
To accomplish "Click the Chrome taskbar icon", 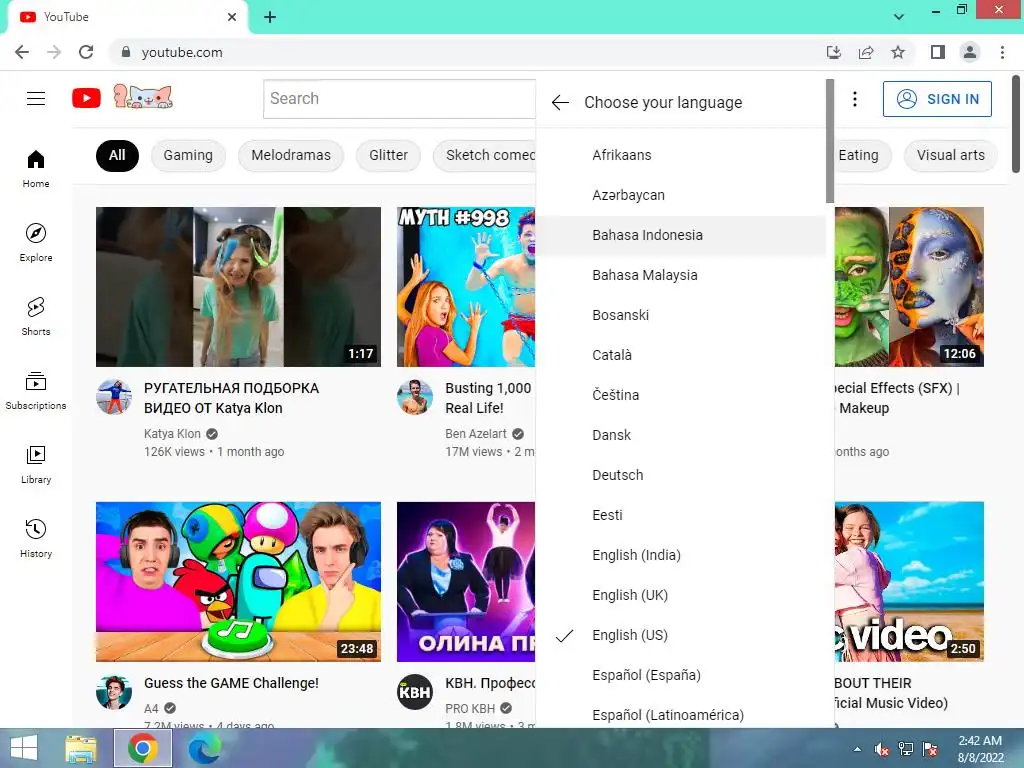I will tap(143, 748).
